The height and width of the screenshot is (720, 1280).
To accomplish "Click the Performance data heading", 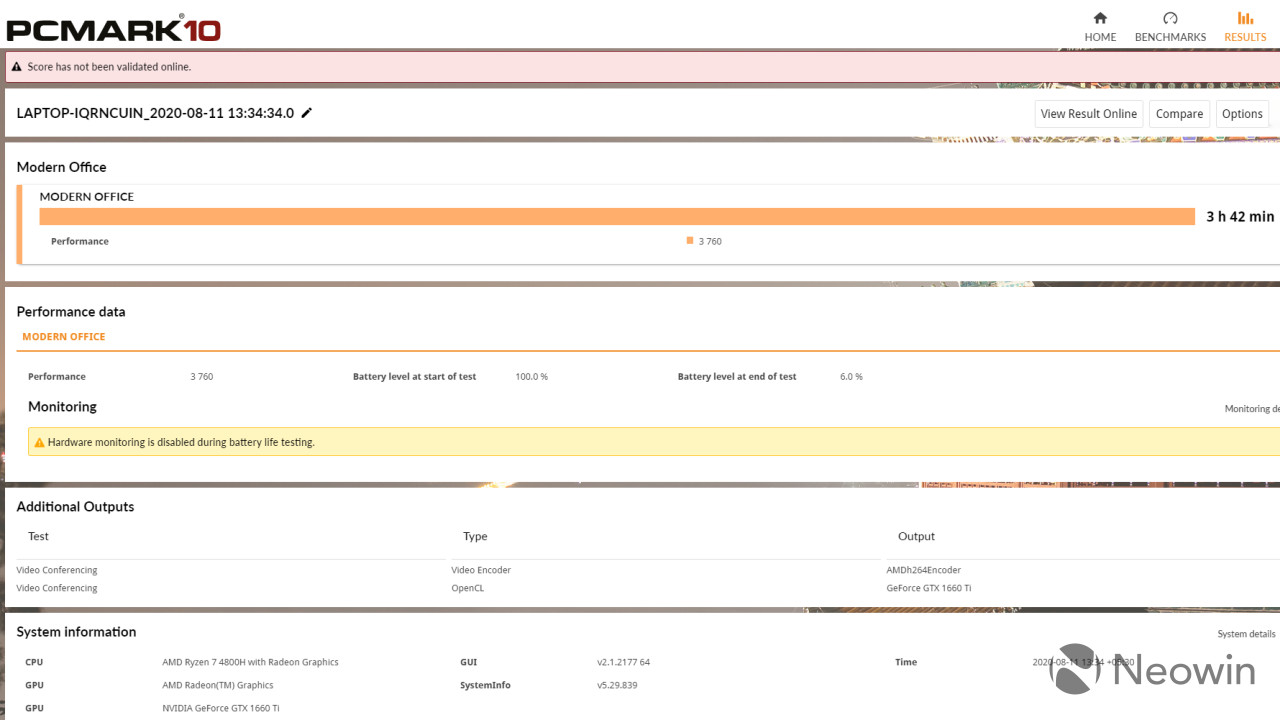I will pyautogui.click(x=71, y=312).
